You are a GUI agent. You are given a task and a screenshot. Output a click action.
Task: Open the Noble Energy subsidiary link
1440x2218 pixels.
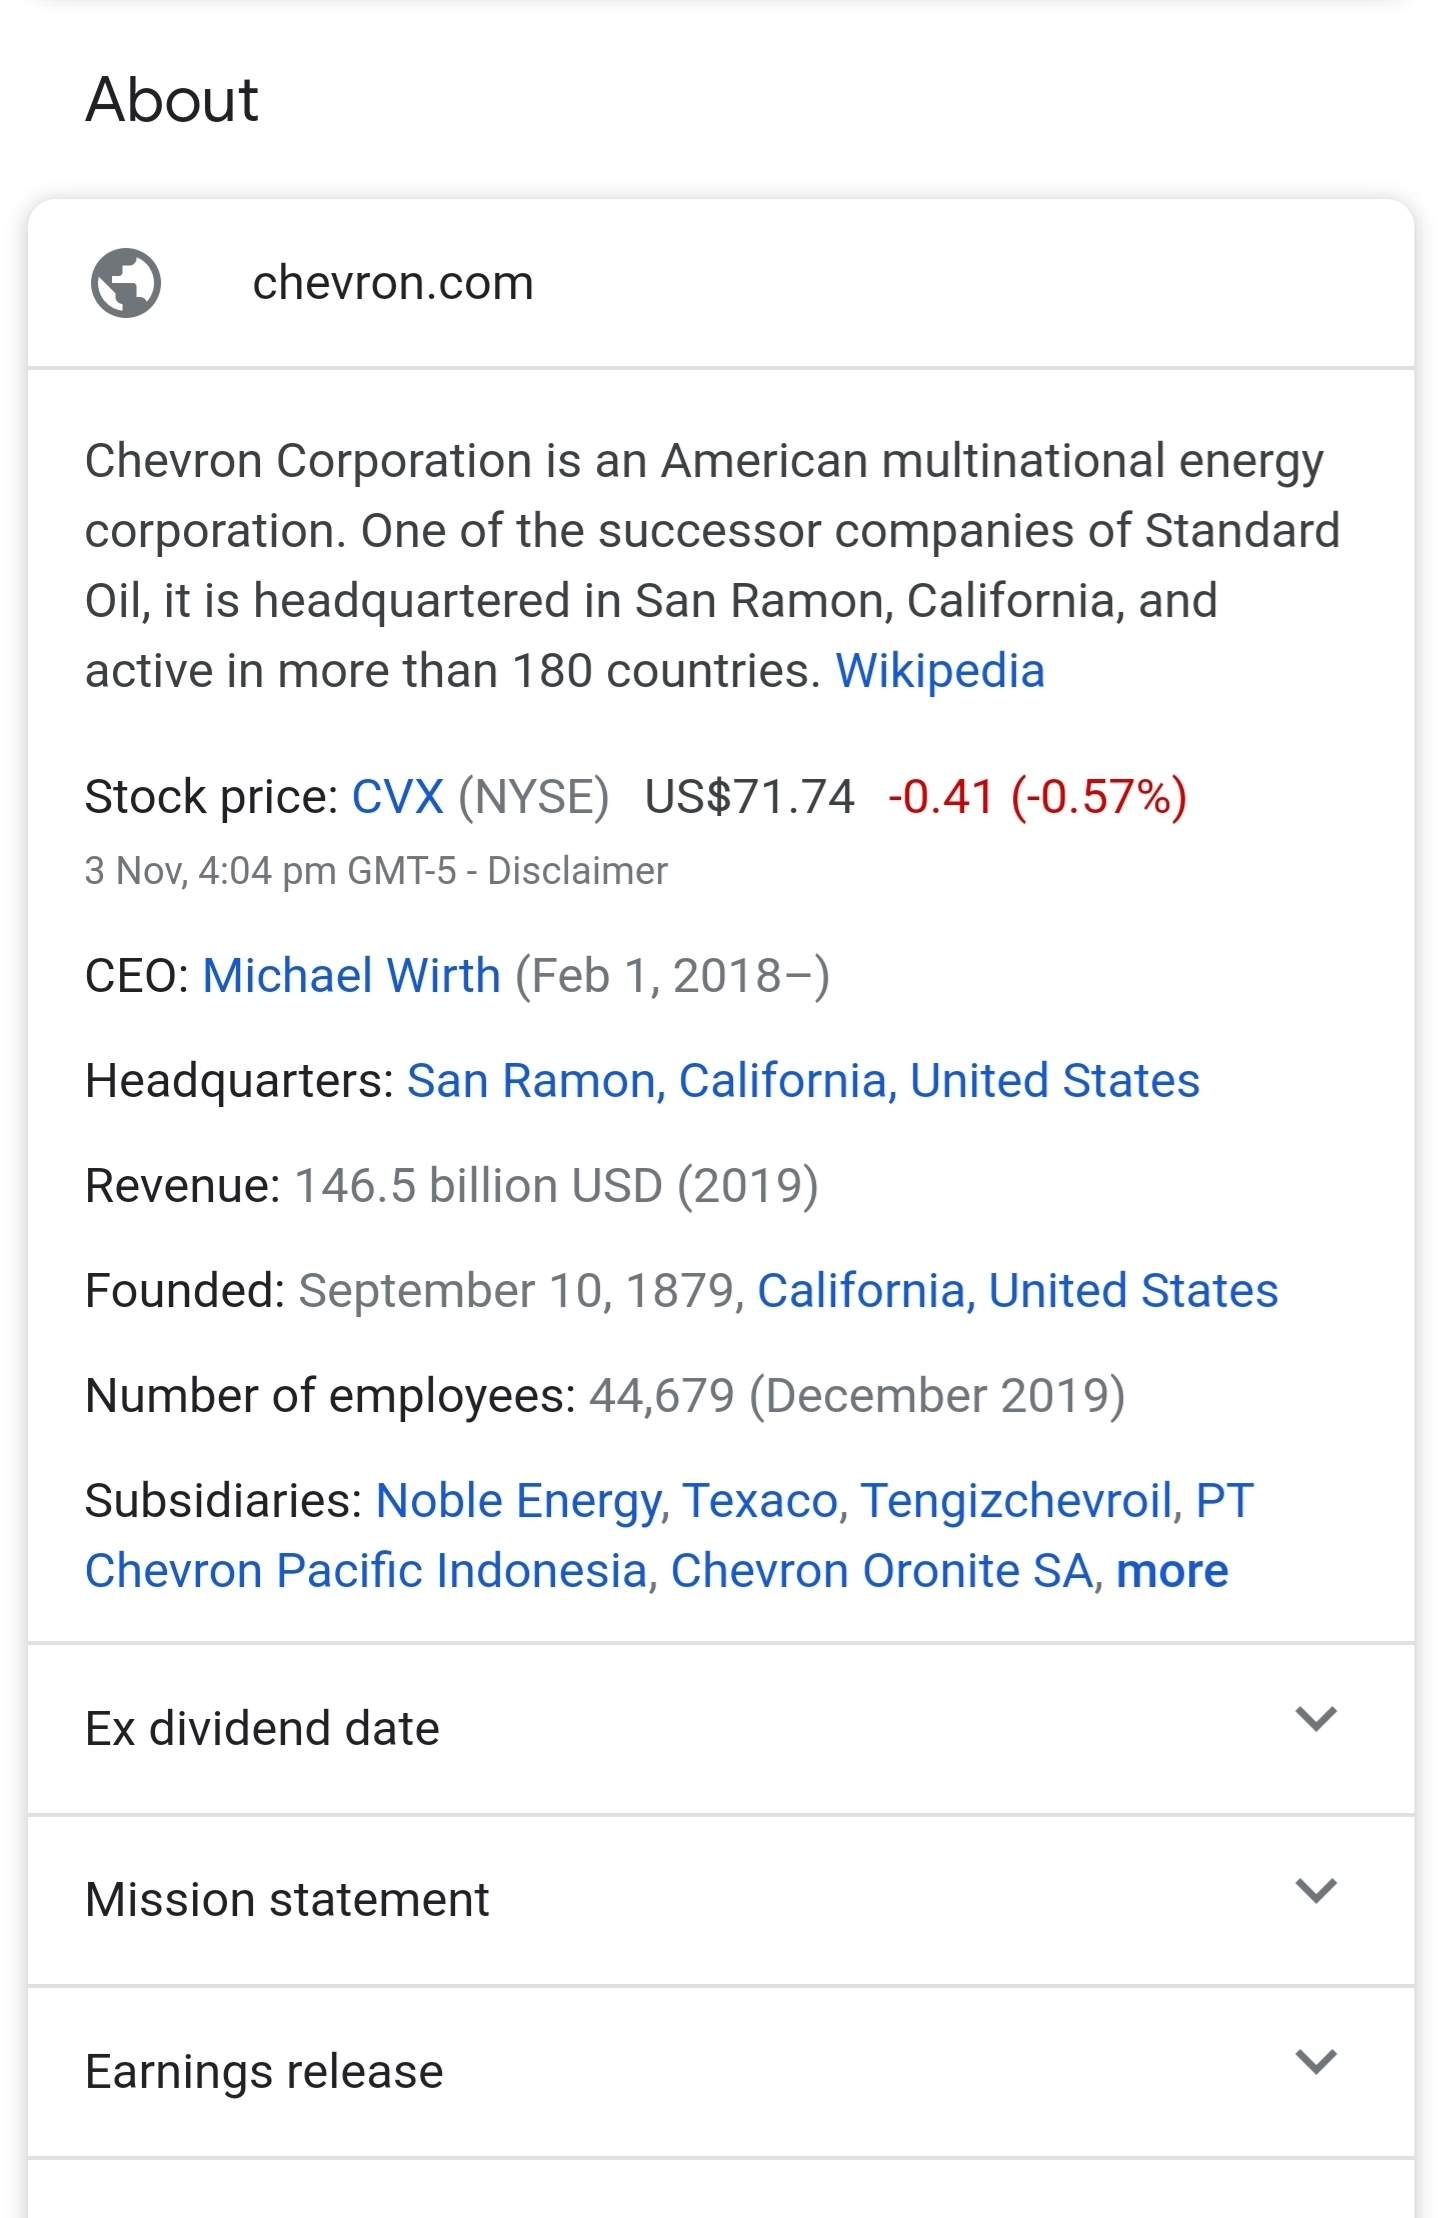click(519, 1500)
